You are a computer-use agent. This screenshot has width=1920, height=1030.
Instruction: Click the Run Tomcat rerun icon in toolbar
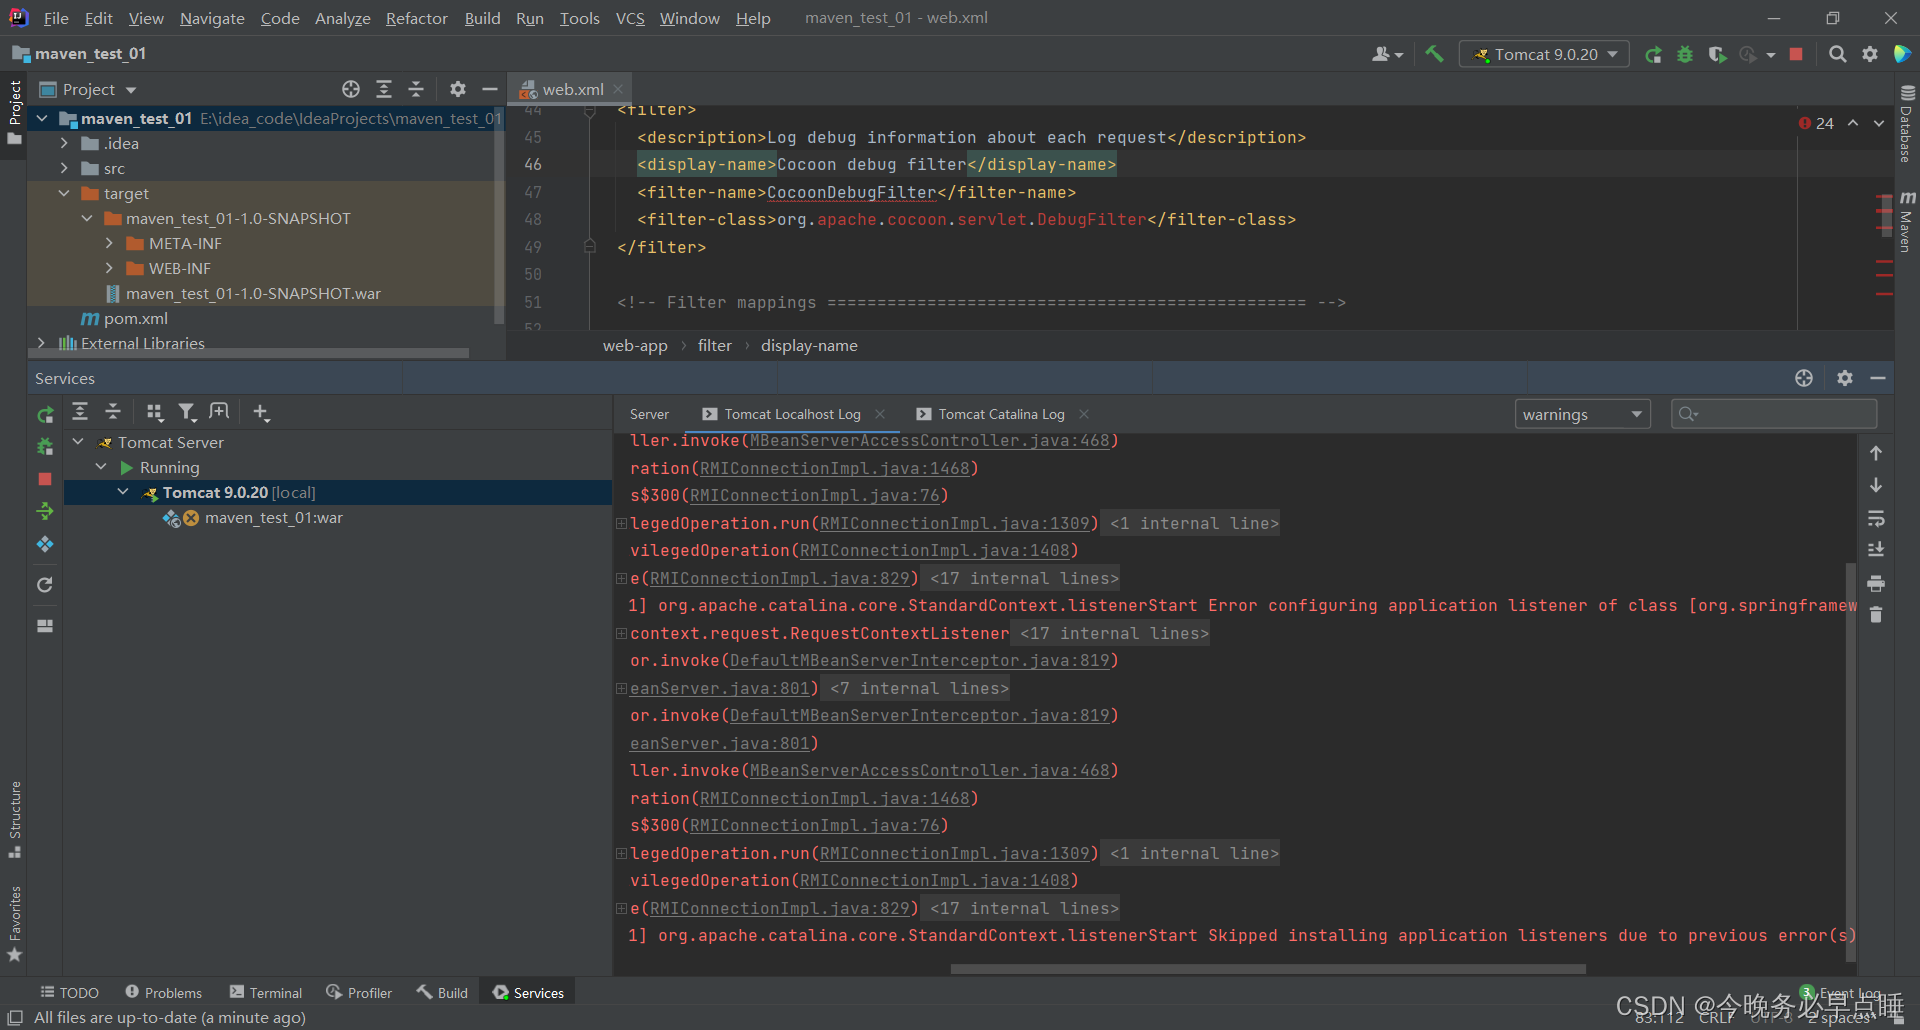tap(1654, 55)
